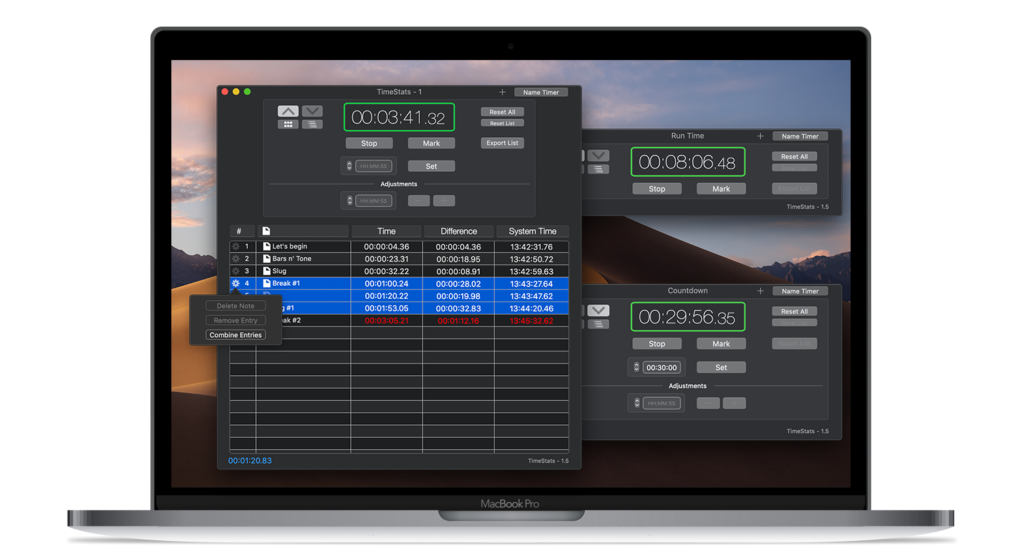Click the HH:MM:SS adjustments field in TimeStats - 1
Screen dimensions: 1024x556
coord(374,201)
